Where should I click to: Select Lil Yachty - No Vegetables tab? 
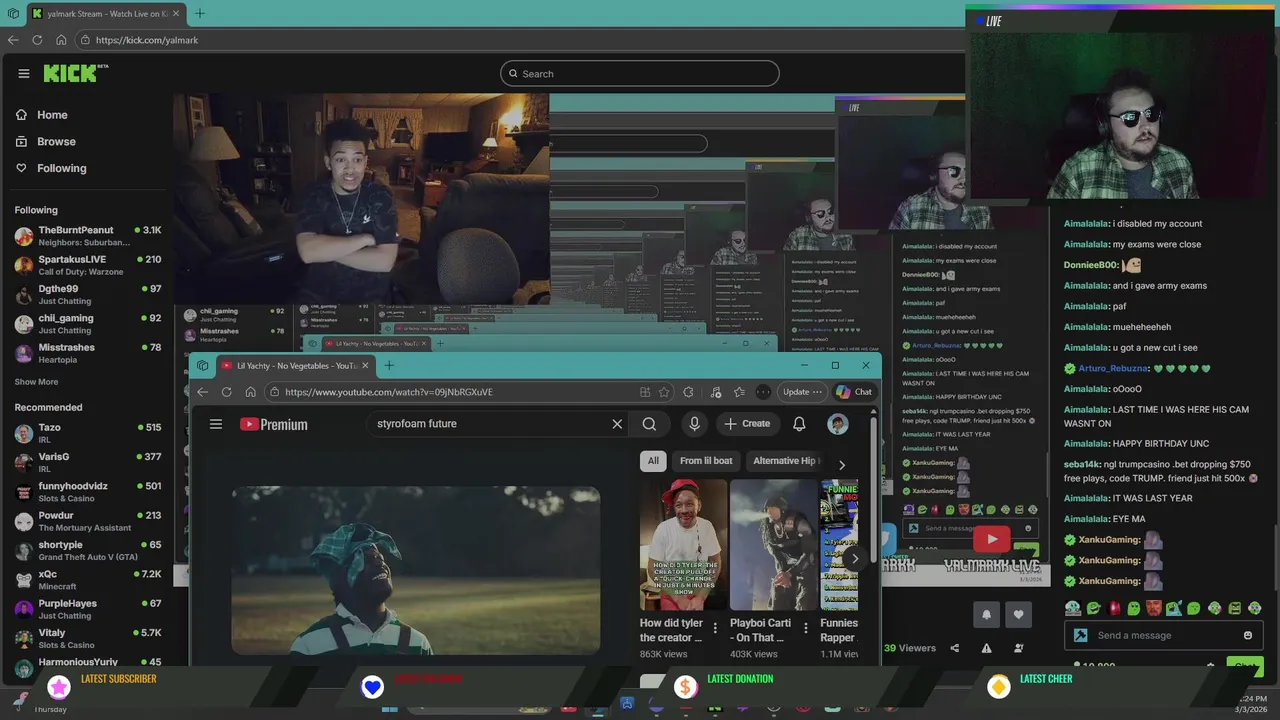(296, 366)
